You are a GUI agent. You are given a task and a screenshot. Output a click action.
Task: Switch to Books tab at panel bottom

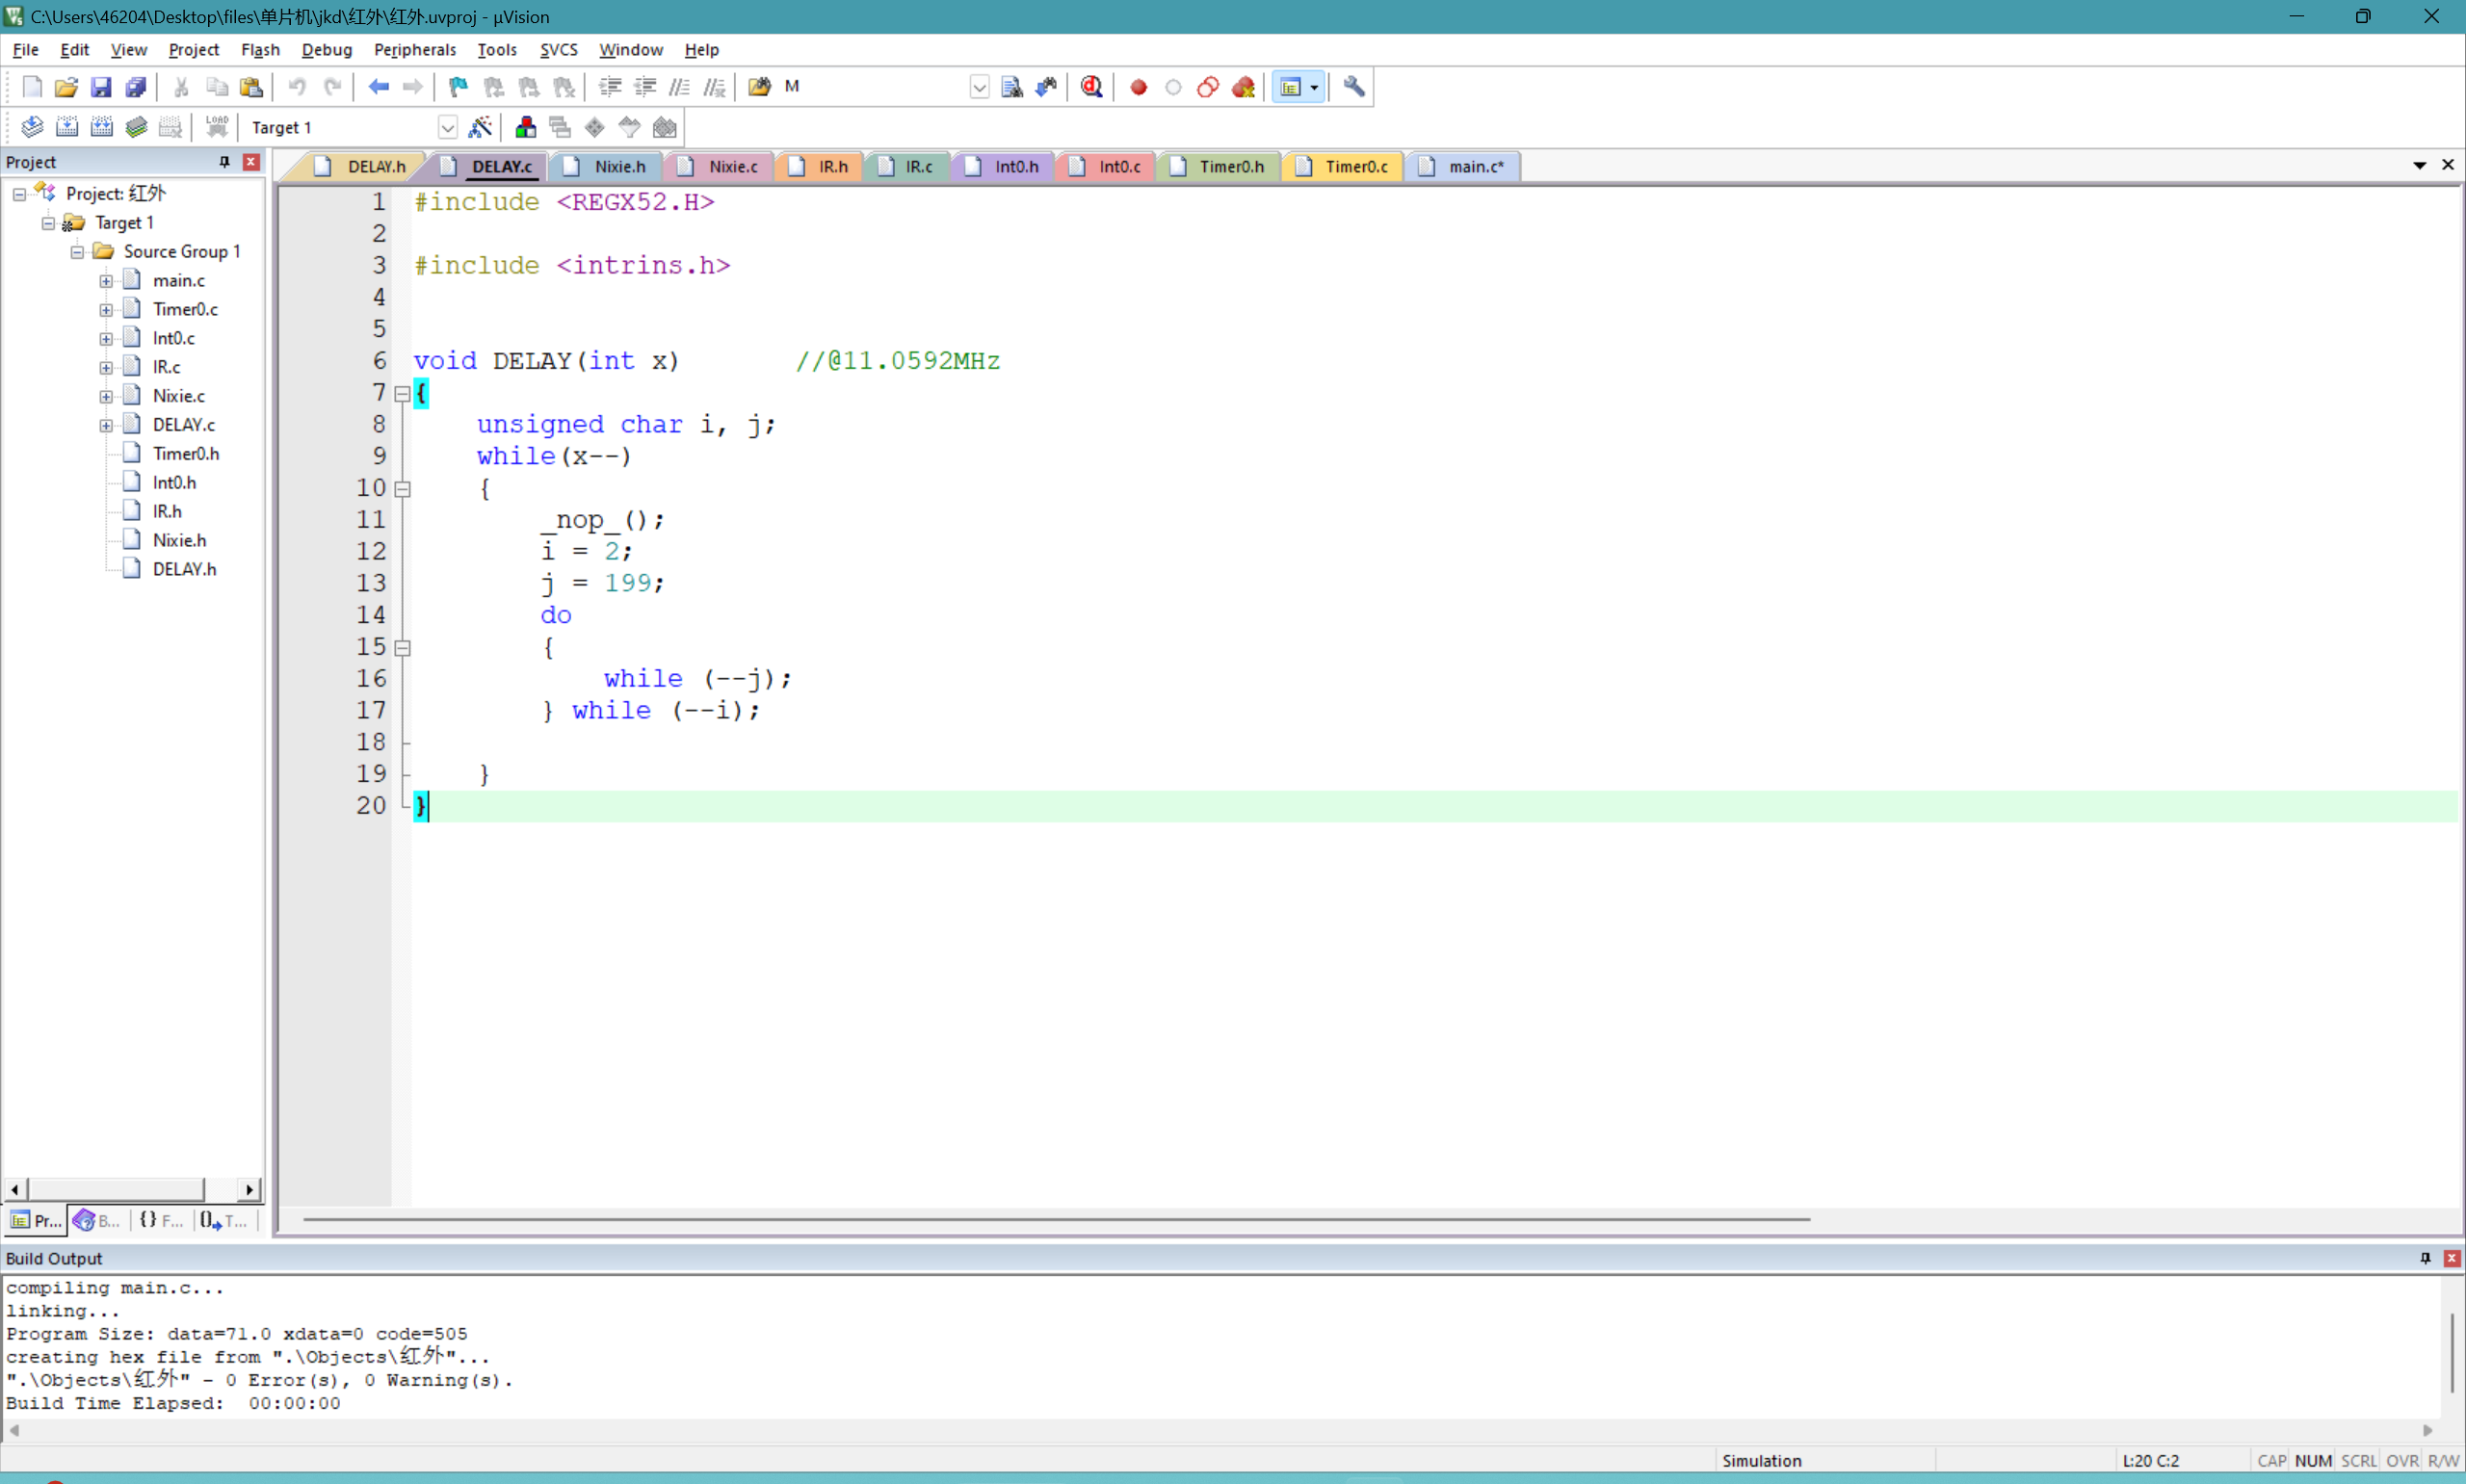click(x=97, y=1220)
